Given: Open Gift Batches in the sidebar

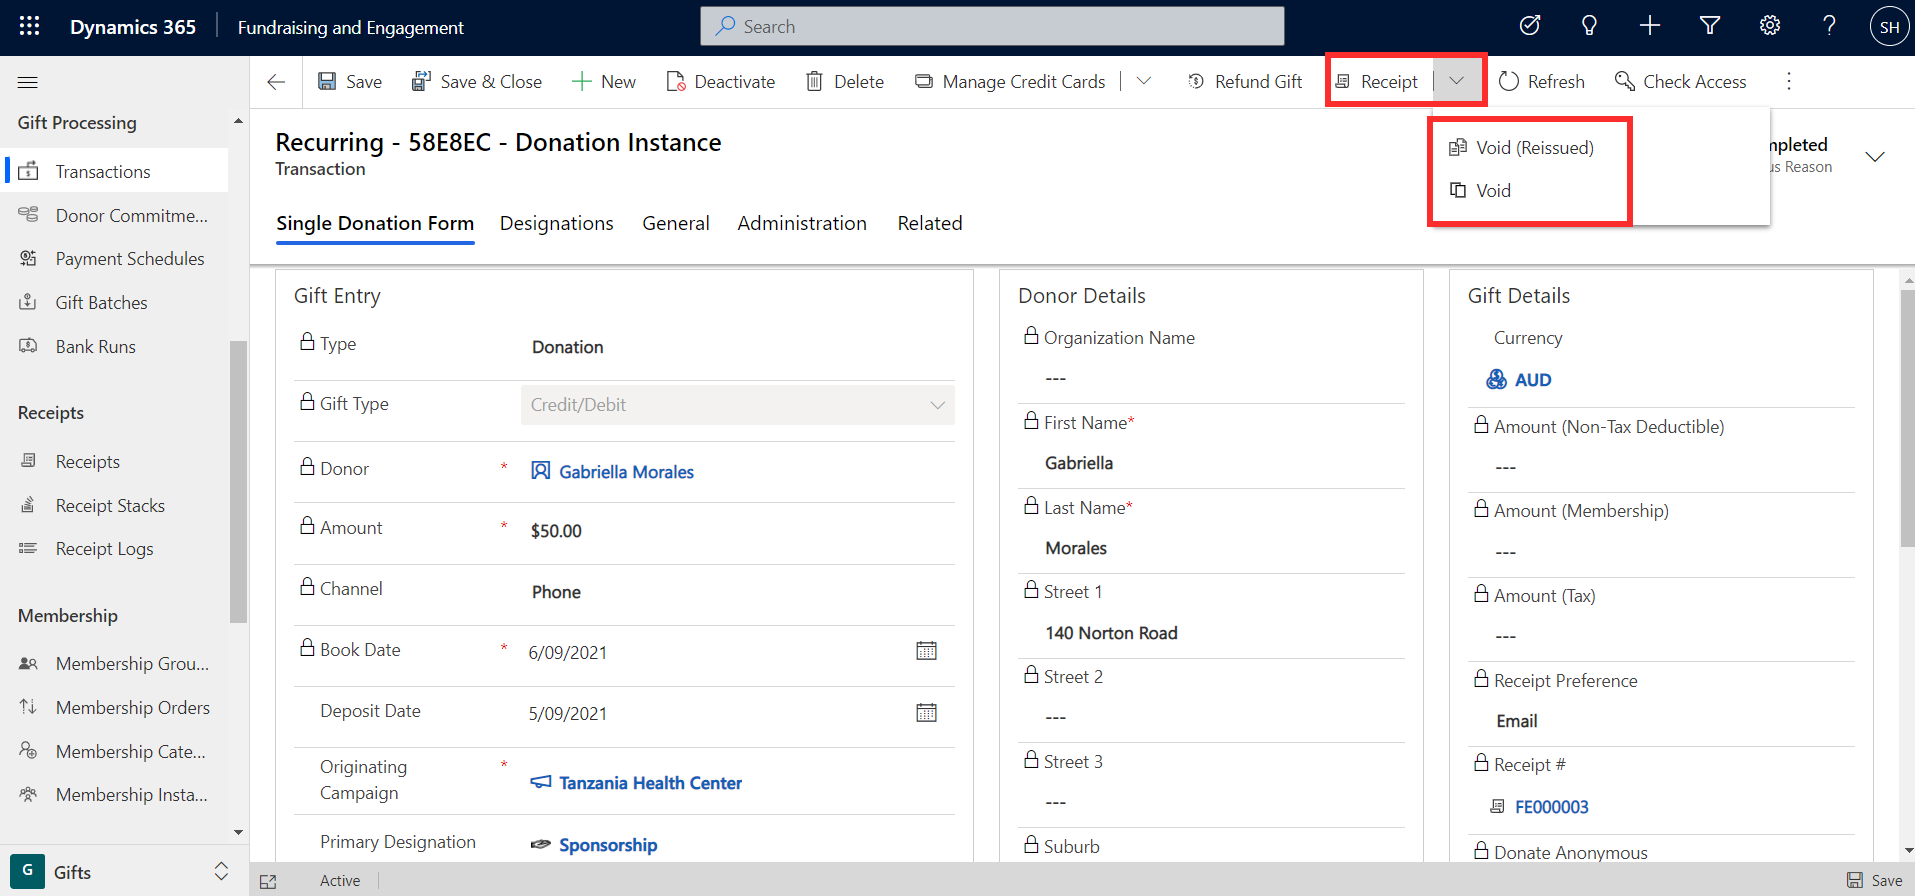Looking at the screenshot, I should (116, 303).
